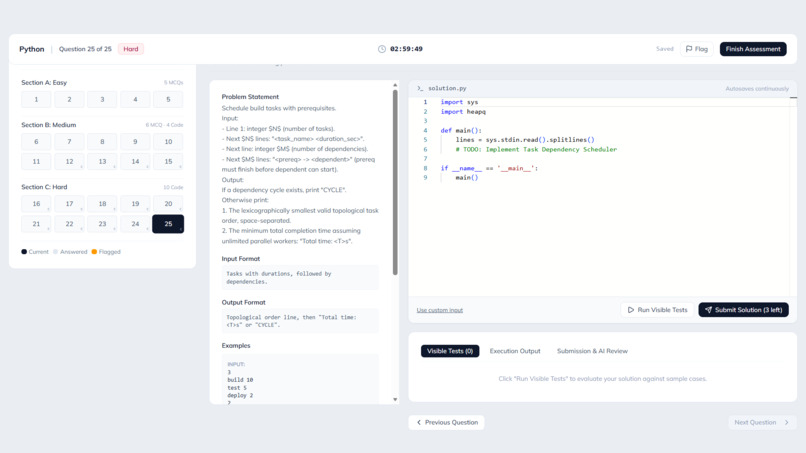Jump to question 22
806x453 pixels.
click(69, 224)
